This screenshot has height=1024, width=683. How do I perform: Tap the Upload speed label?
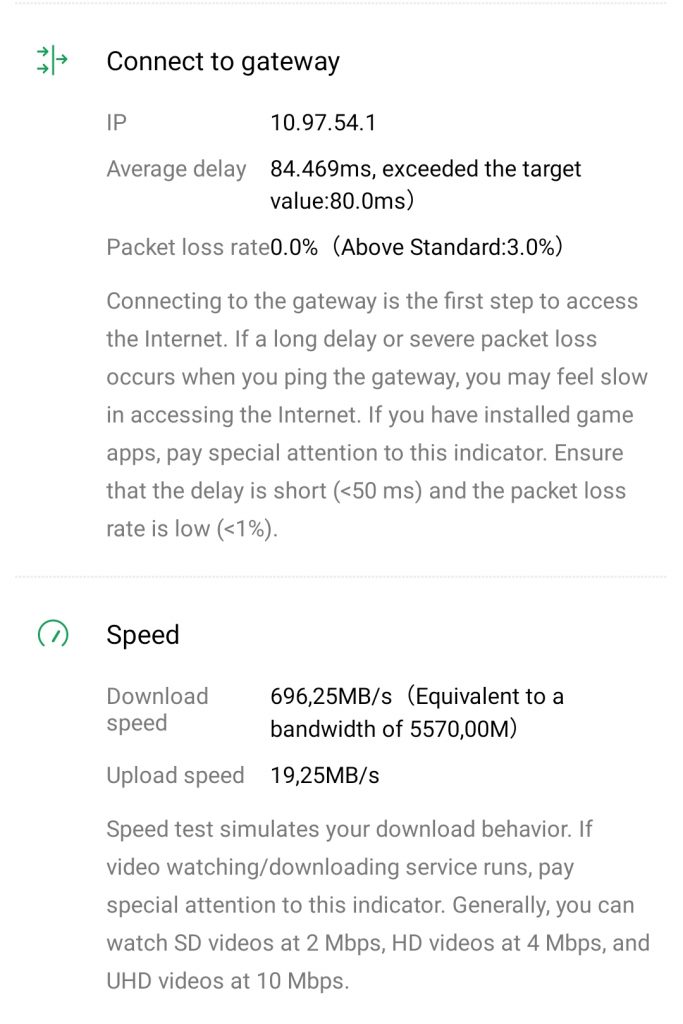[x=175, y=775]
